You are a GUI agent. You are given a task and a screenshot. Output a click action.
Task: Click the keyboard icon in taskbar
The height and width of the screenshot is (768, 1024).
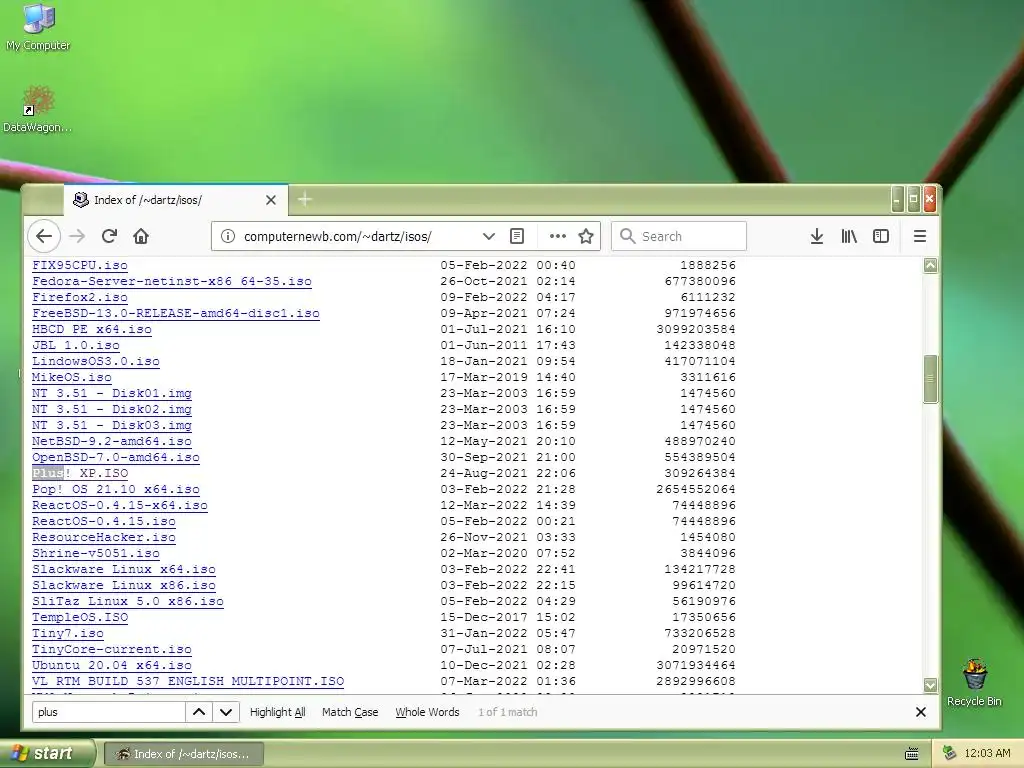pos(912,754)
